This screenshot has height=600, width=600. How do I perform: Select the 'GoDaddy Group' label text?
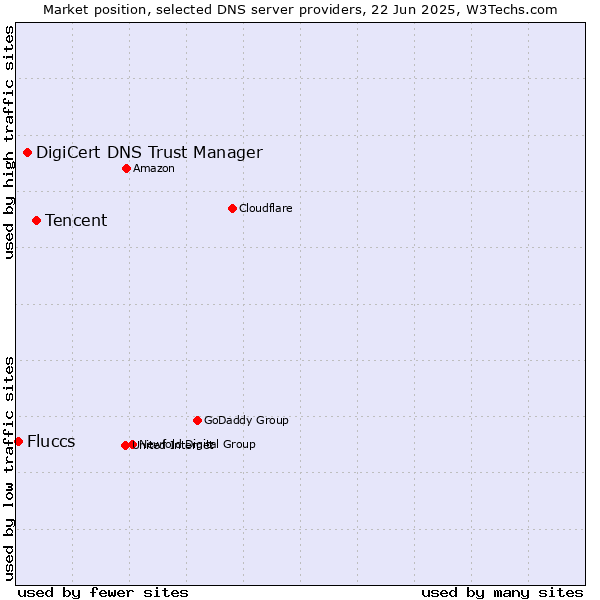[246, 420]
